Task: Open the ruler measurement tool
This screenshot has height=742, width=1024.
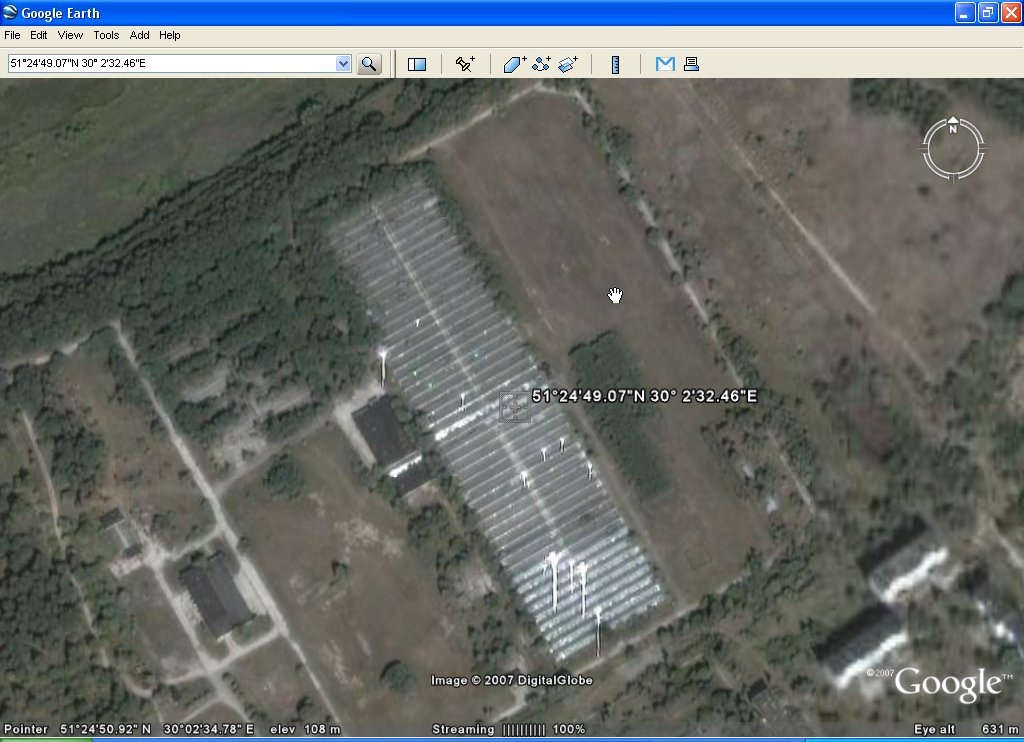Action: click(x=616, y=64)
